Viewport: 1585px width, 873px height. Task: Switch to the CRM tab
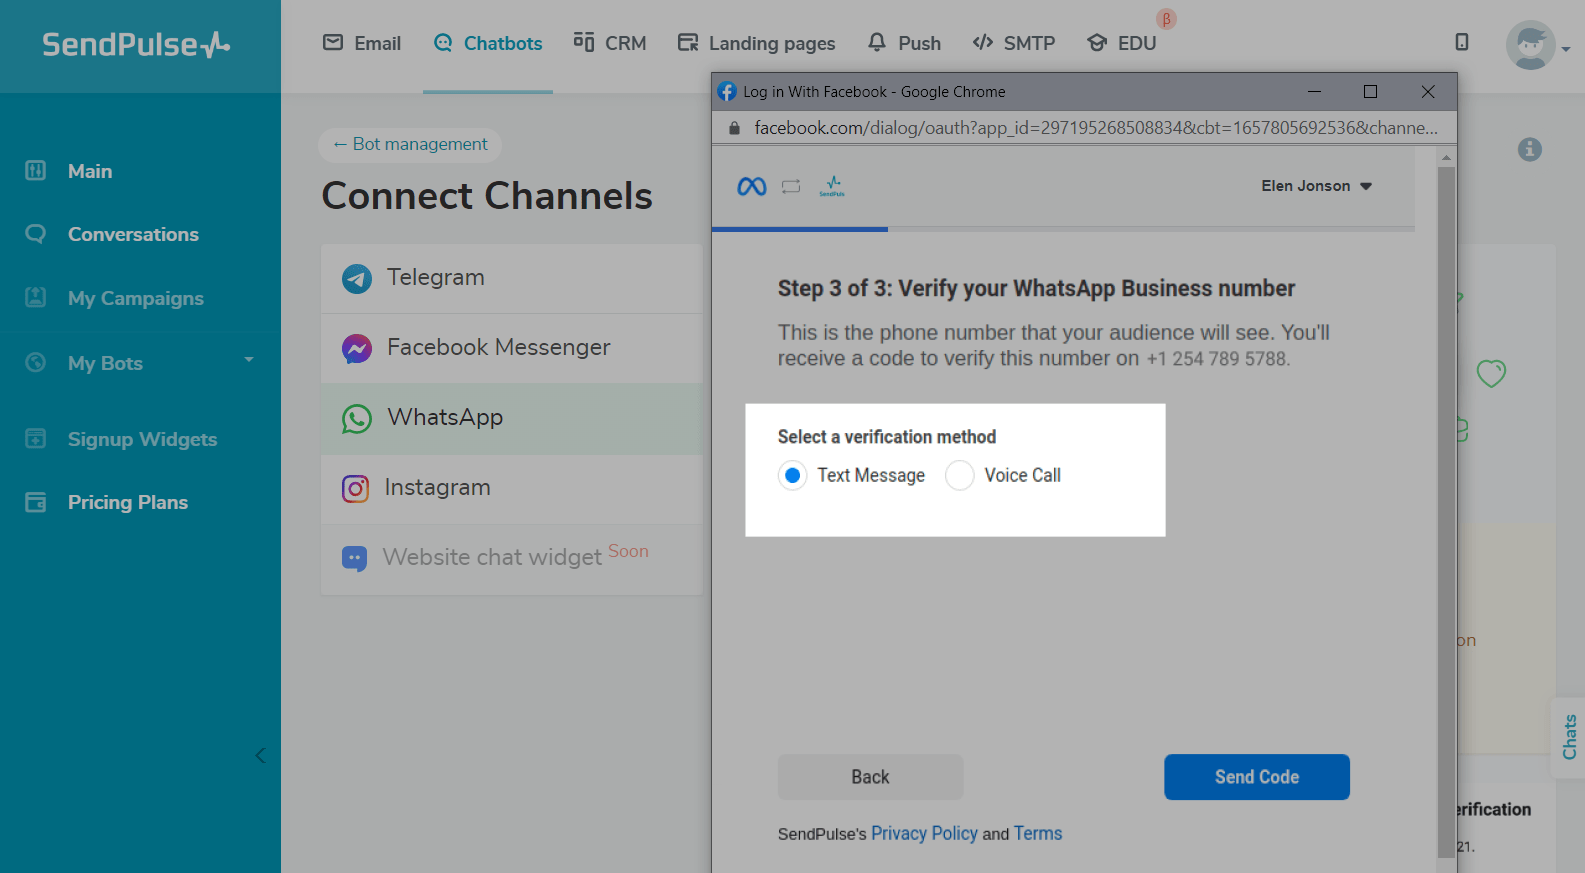click(x=610, y=43)
